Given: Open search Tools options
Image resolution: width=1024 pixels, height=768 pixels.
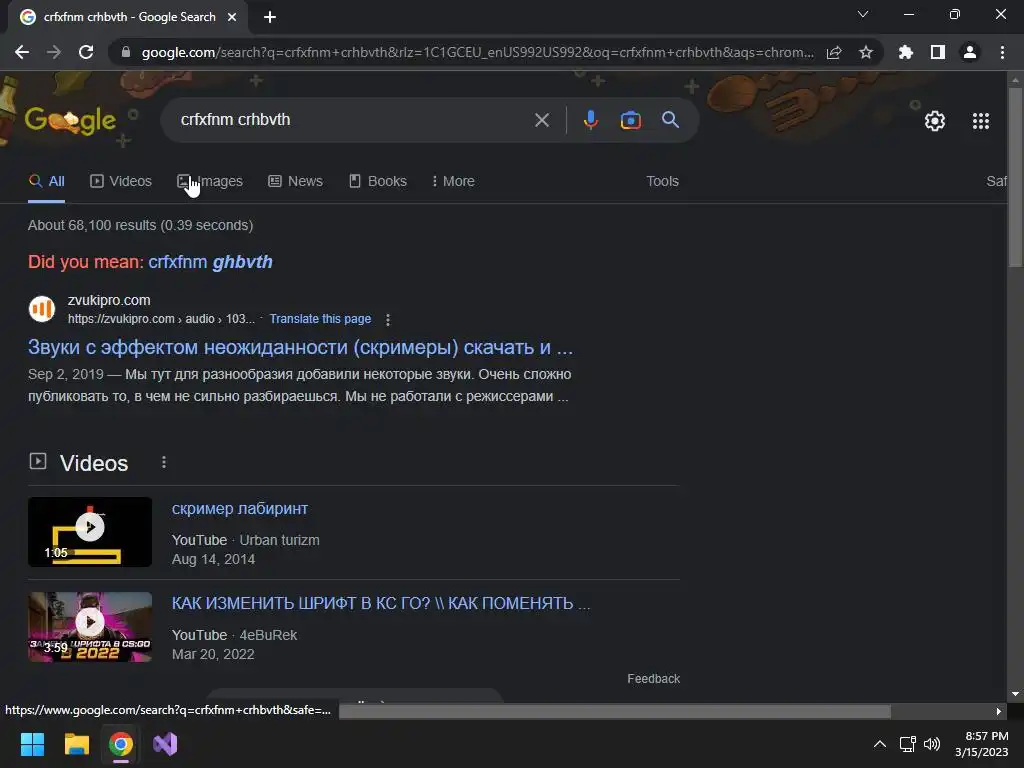Looking at the screenshot, I should click(662, 182).
